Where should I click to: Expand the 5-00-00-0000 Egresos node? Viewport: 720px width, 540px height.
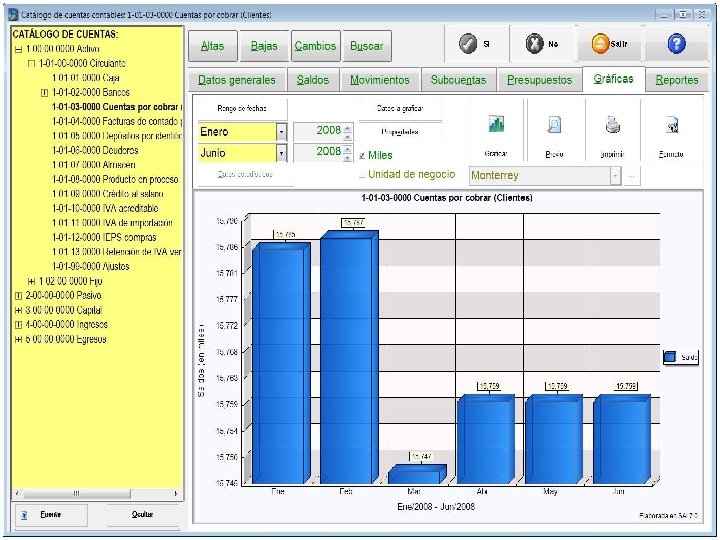pyautogui.click(x=18, y=339)
